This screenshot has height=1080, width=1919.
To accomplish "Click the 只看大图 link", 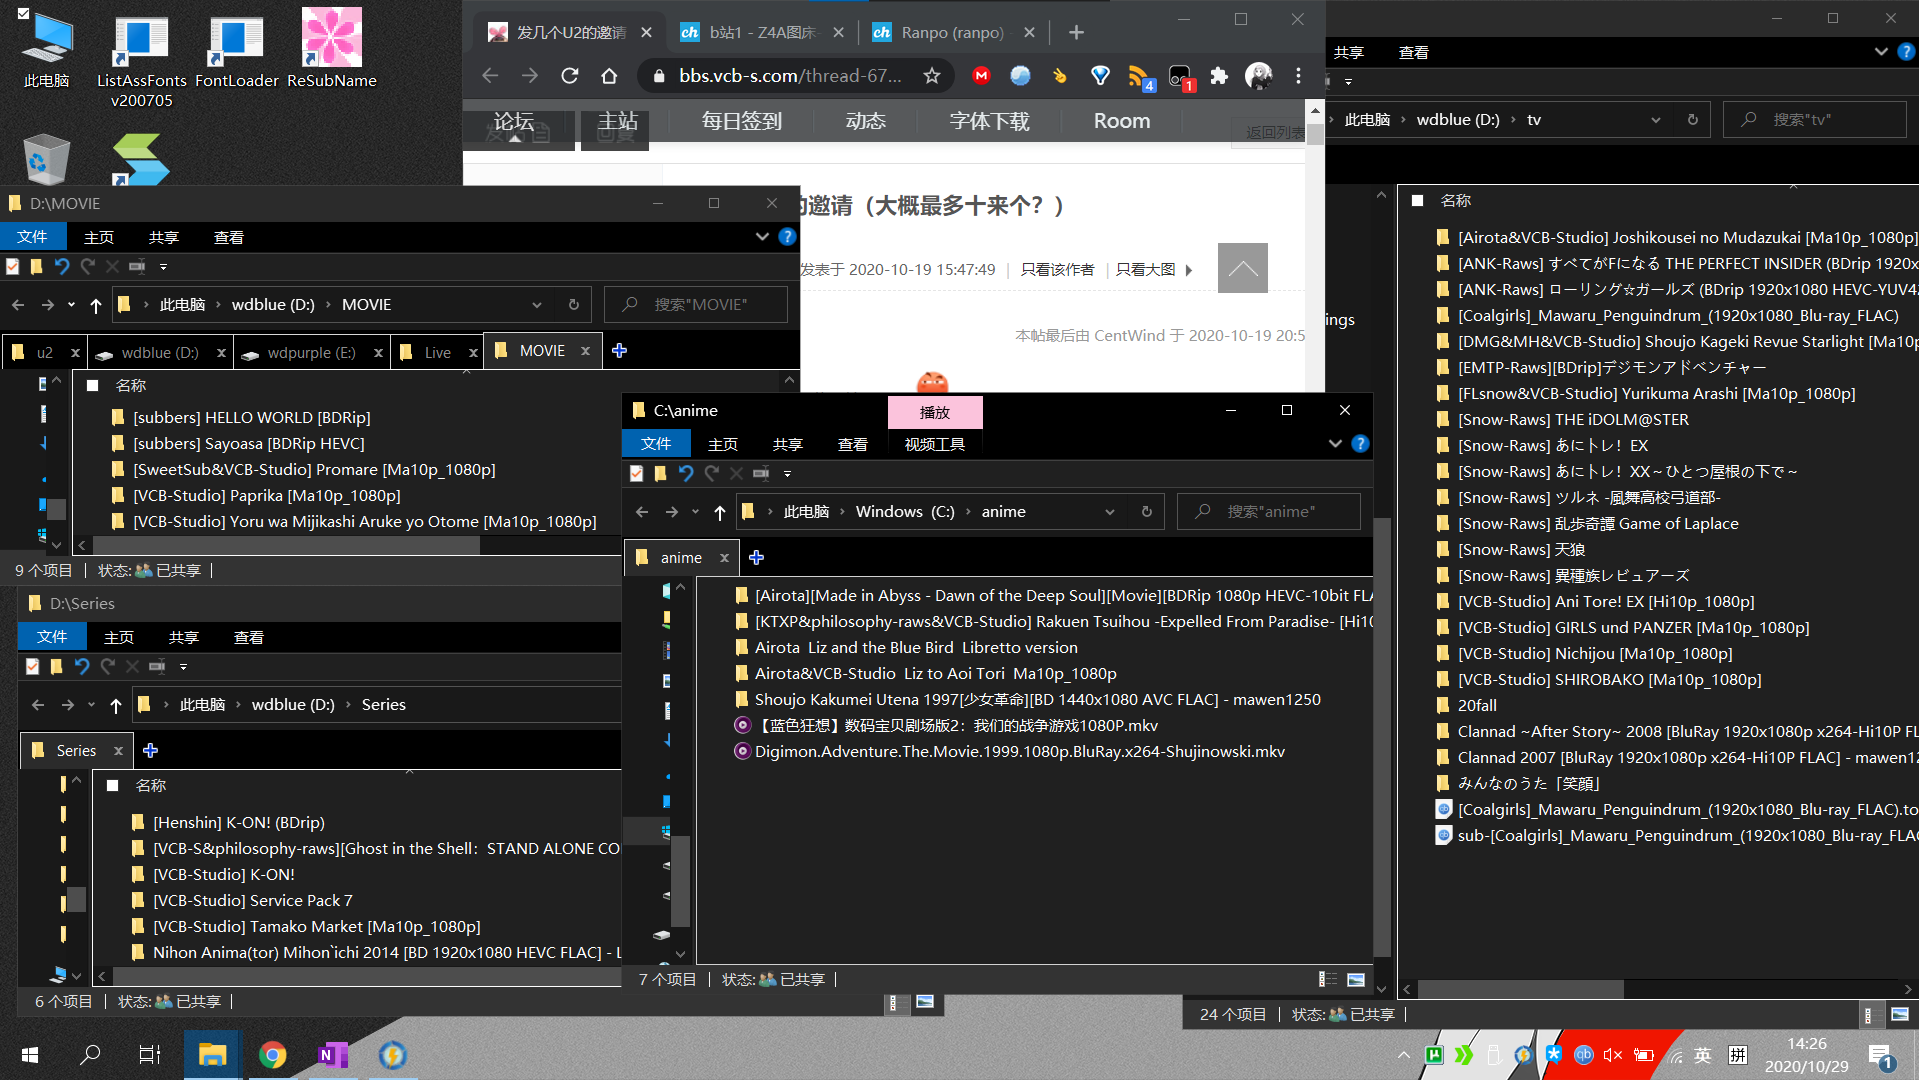I will pyautogui.click(x=1145, y=270).
